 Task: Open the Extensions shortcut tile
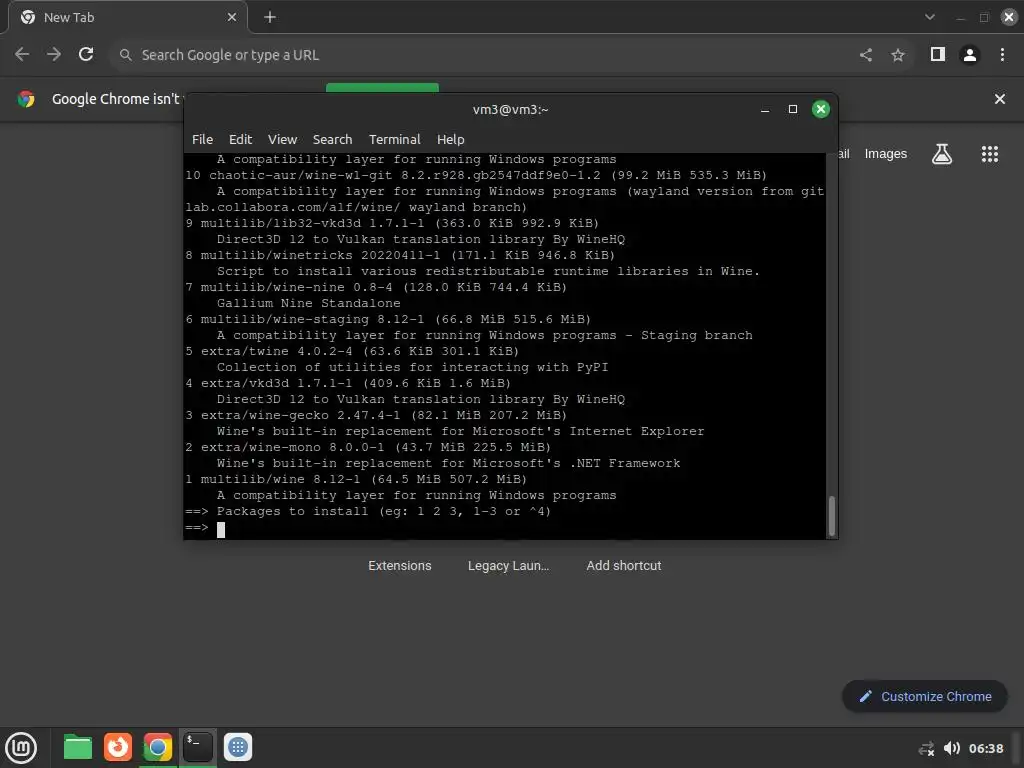[x=400, y=566]
